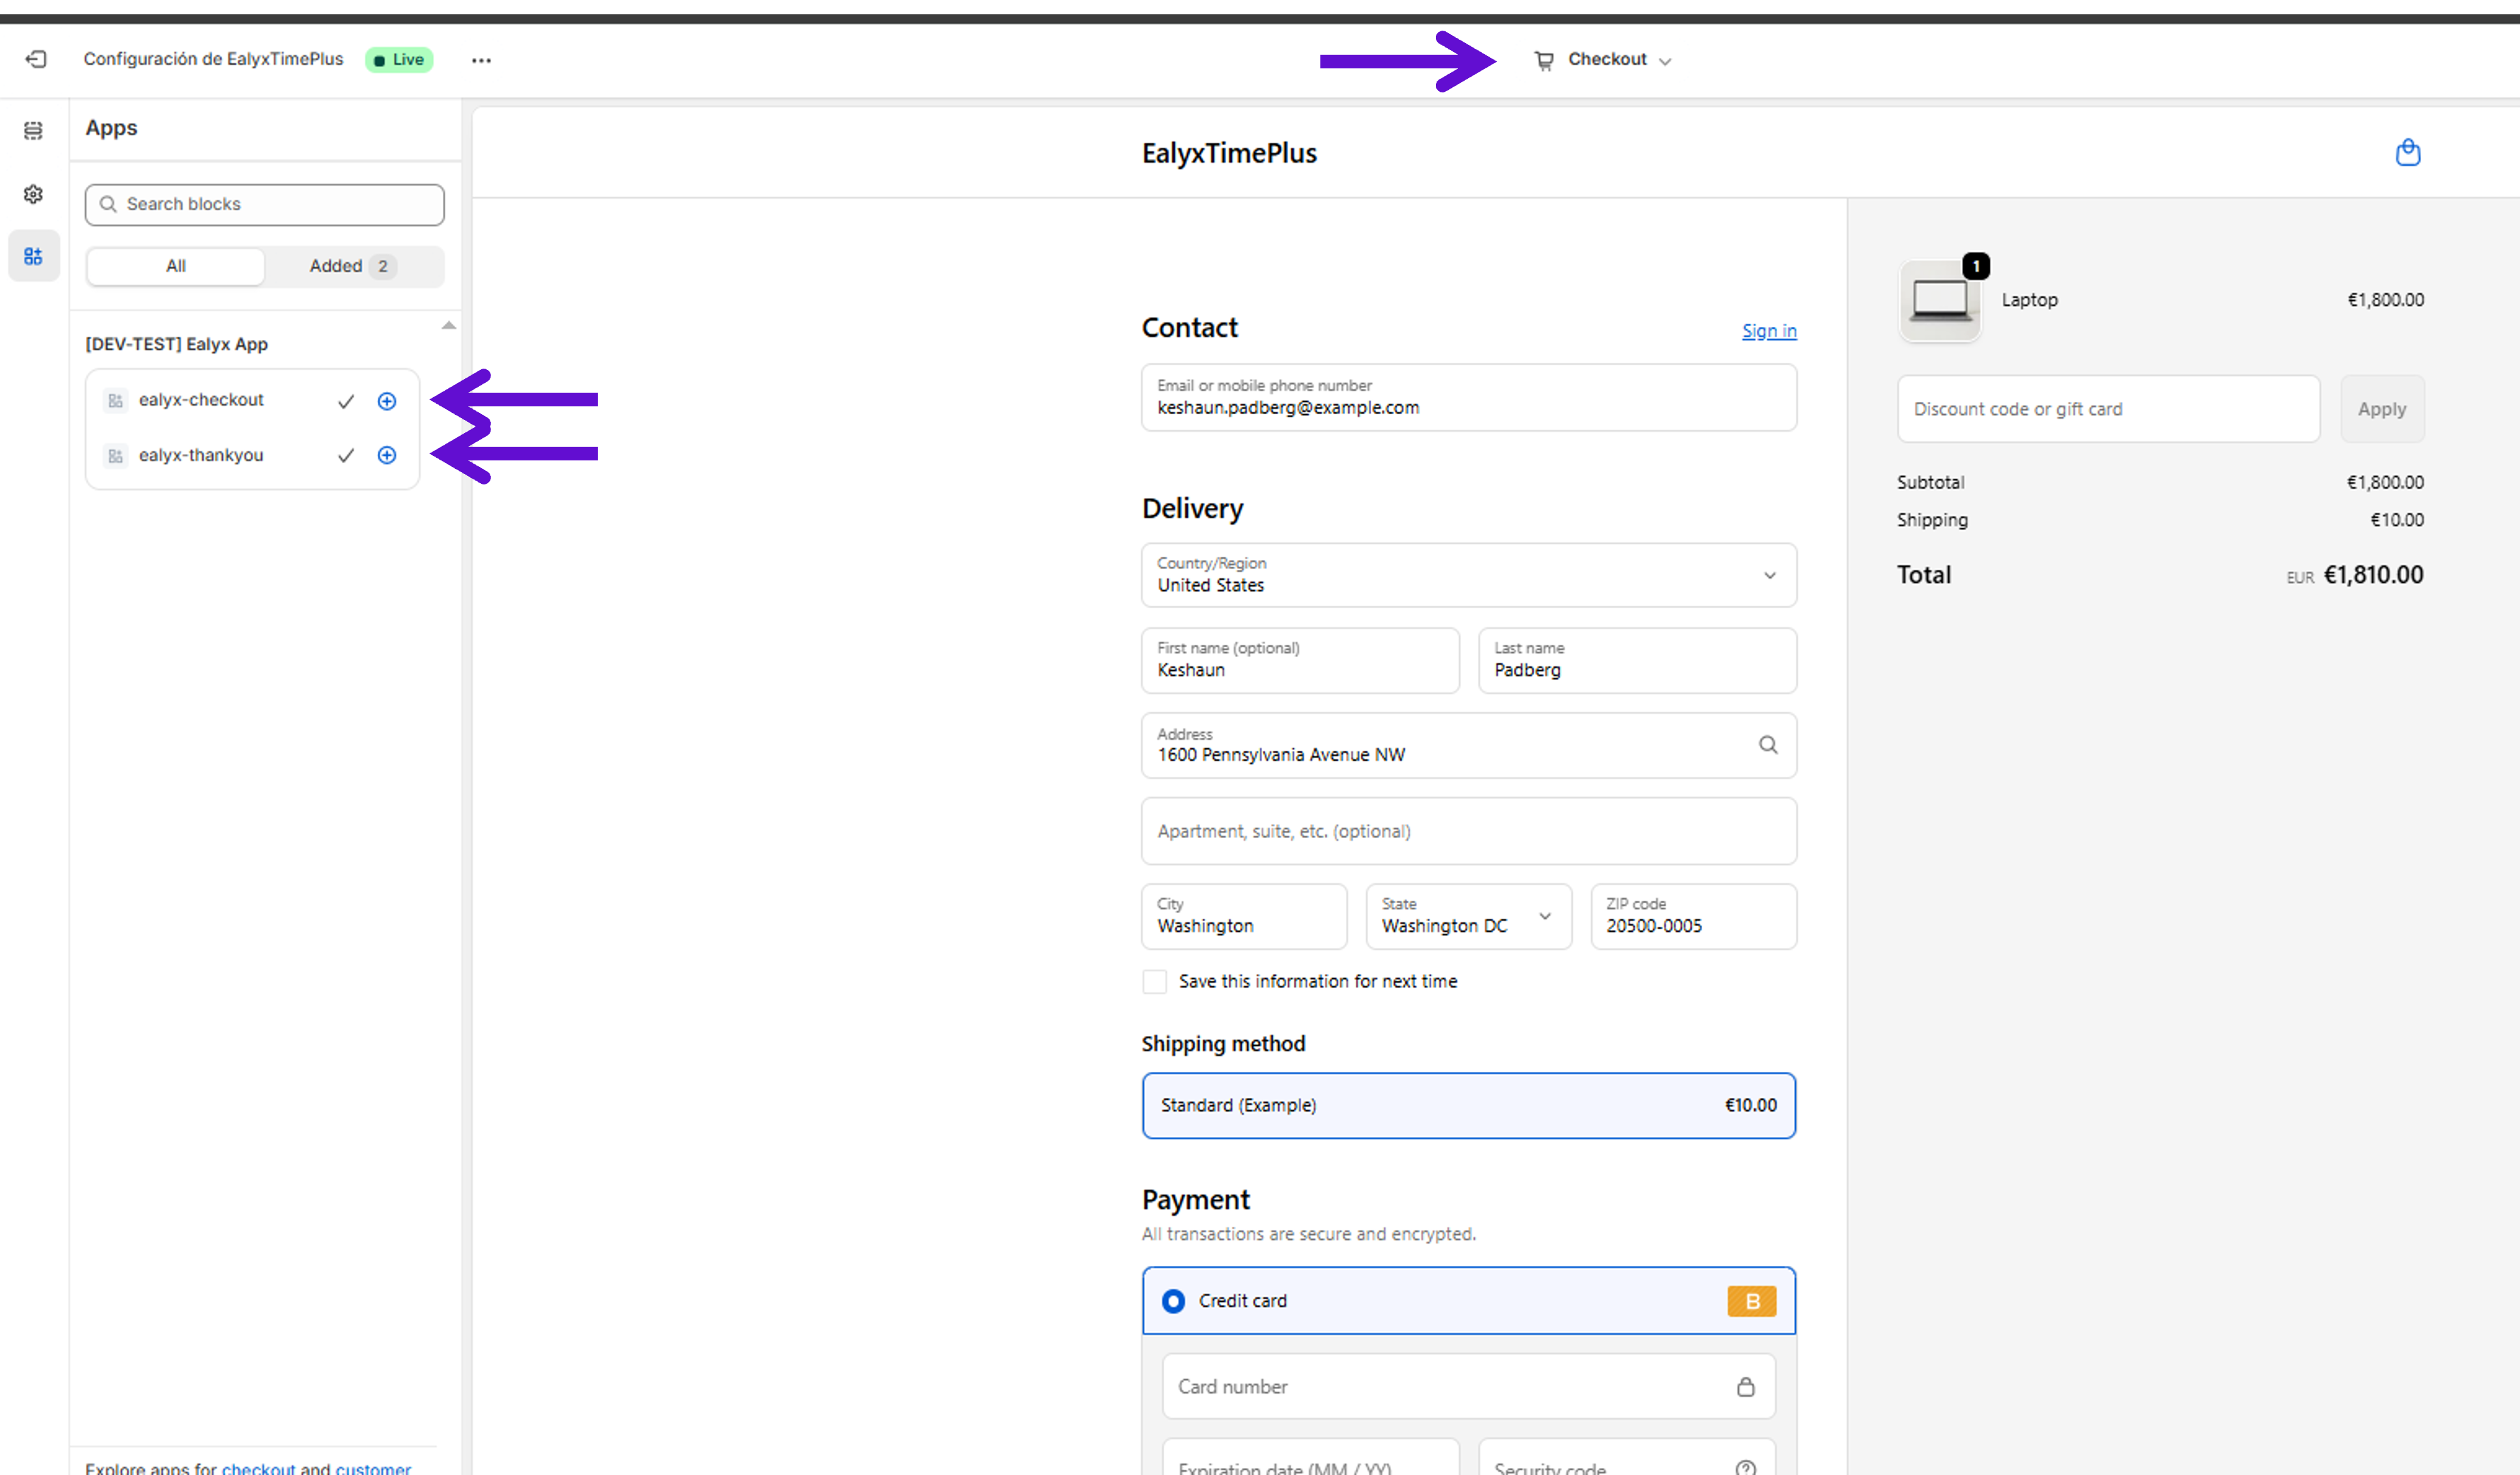Screen dimensions: 2520x1475
Task: Click the Sign in link
Action: [x=1768, y=331]
